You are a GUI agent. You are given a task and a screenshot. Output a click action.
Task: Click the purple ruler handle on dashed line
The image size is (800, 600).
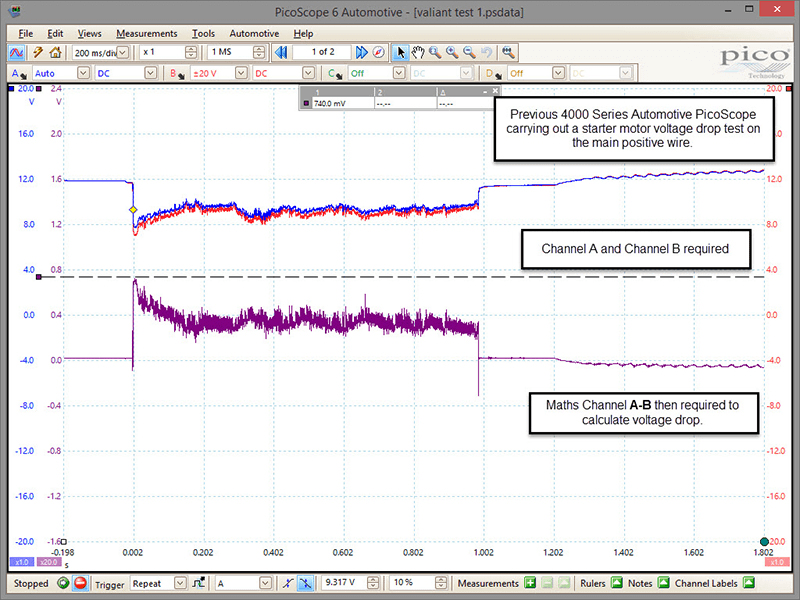click(39, 277)
